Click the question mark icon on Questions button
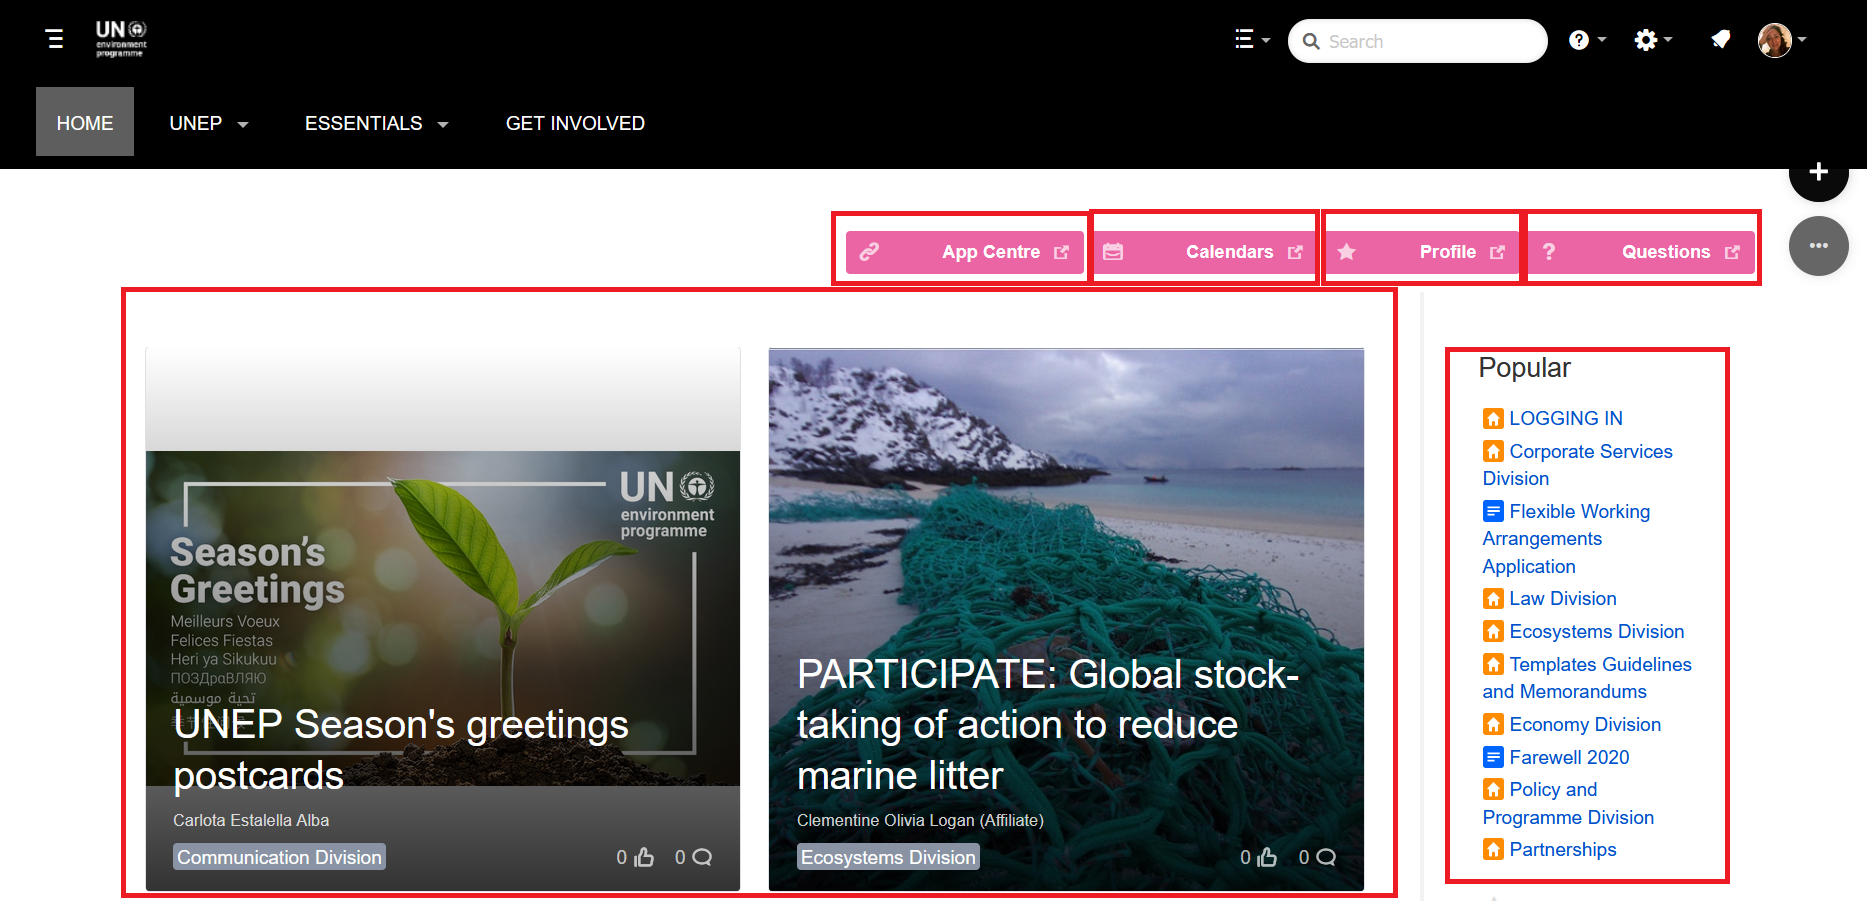This screenshot has width=1869, height=901. (x=1549, y=252)
